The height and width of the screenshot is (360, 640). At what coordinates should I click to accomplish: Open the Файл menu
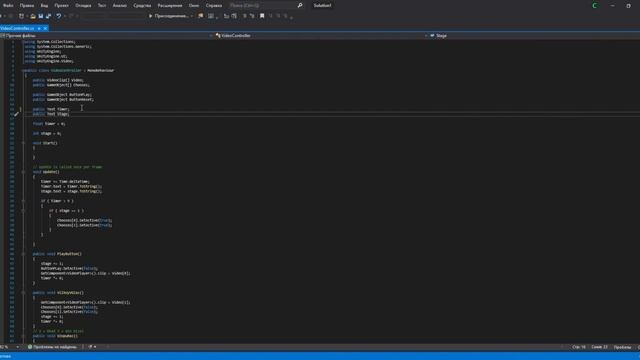[8, 6]
